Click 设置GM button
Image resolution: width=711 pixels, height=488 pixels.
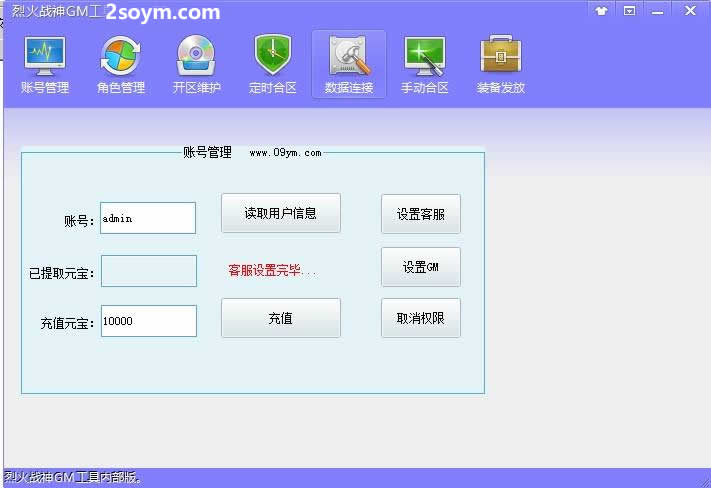tap(421, 267)
